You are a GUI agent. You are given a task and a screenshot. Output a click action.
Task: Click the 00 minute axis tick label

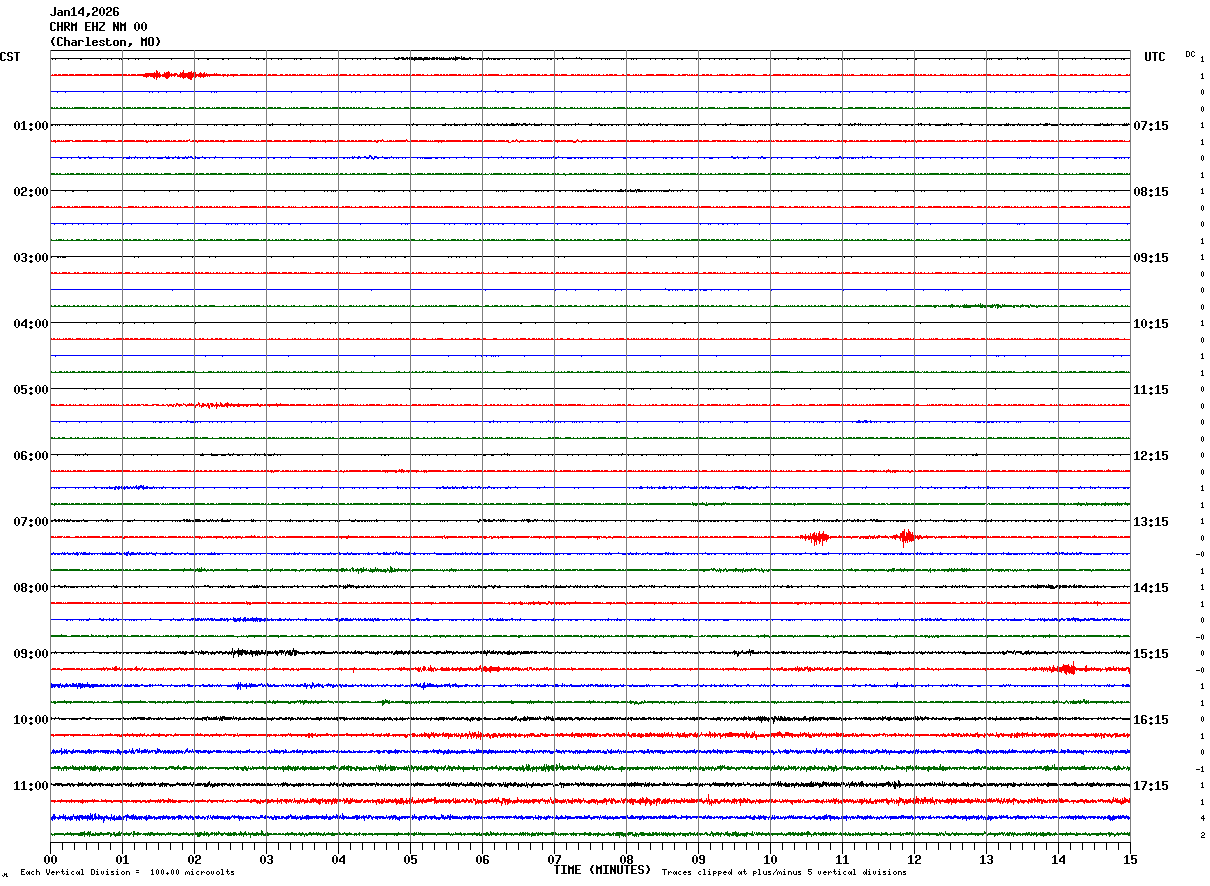pyautogui.click(x=50, y=859)
